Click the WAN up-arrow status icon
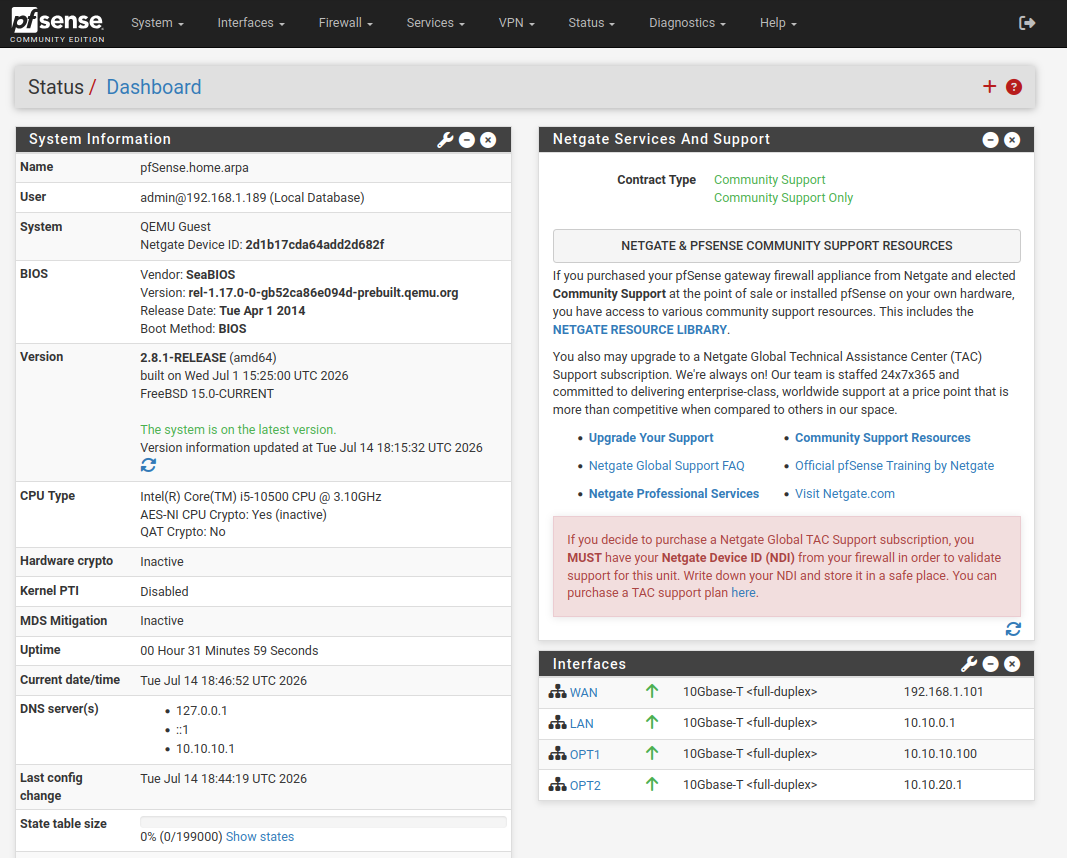This screenshot has width=1067, height=858. coord(652,691)
